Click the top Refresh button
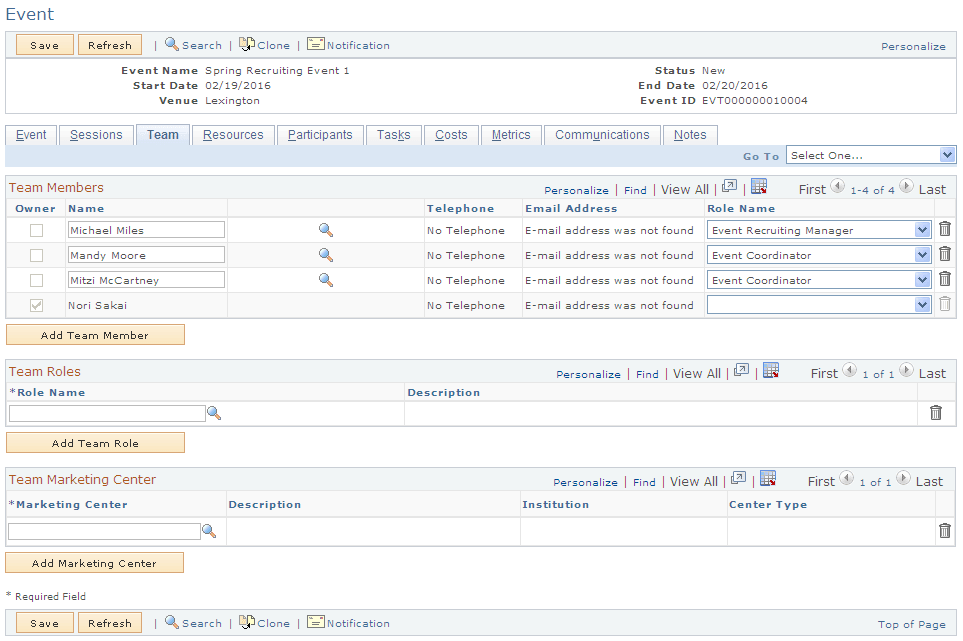This screenshot has height=641, width=963. pyautogui.click(x=110, y=45)
